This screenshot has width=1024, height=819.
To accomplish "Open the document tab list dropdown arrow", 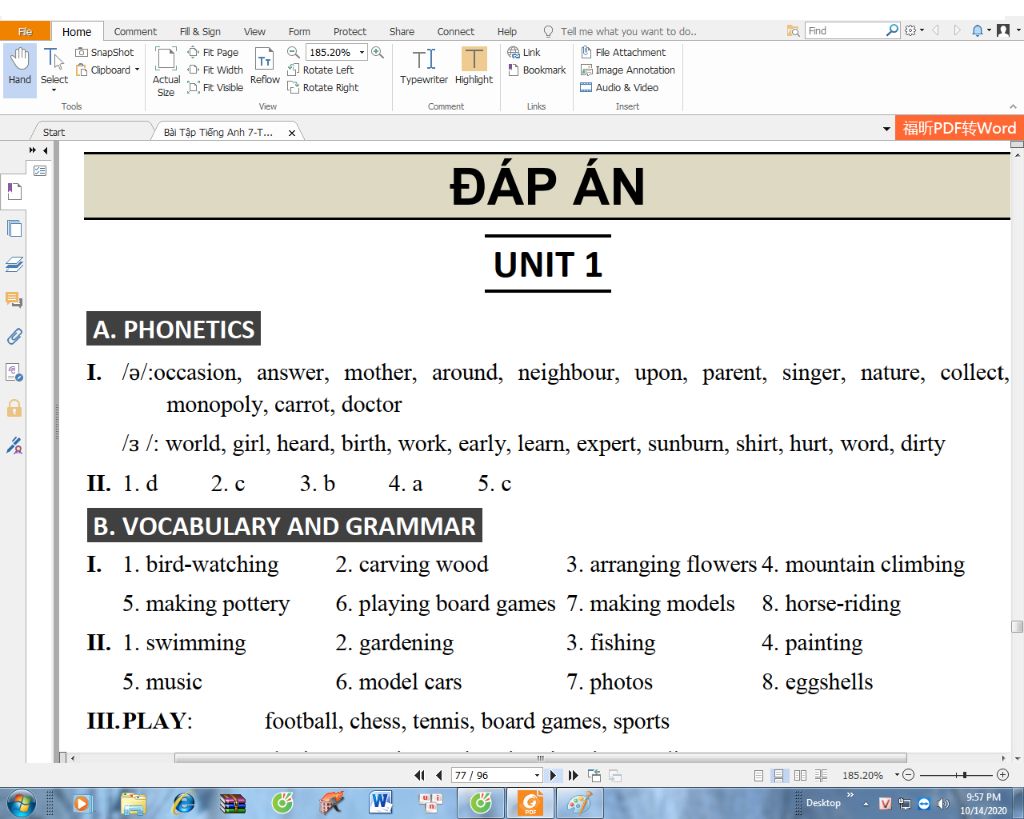I will pos(886,129).
